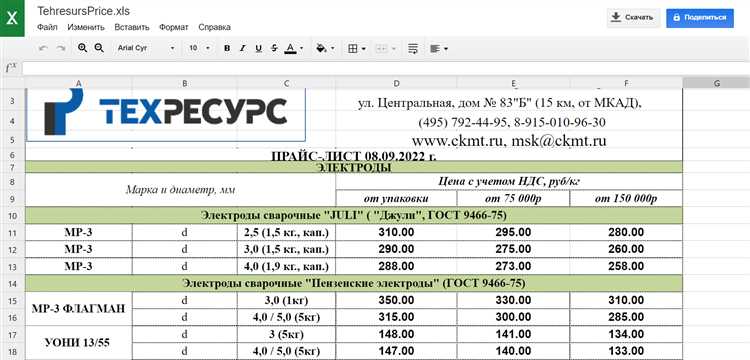Click the green Excel file icon
This screenshot has width=750, height=360.
point(12,18)
